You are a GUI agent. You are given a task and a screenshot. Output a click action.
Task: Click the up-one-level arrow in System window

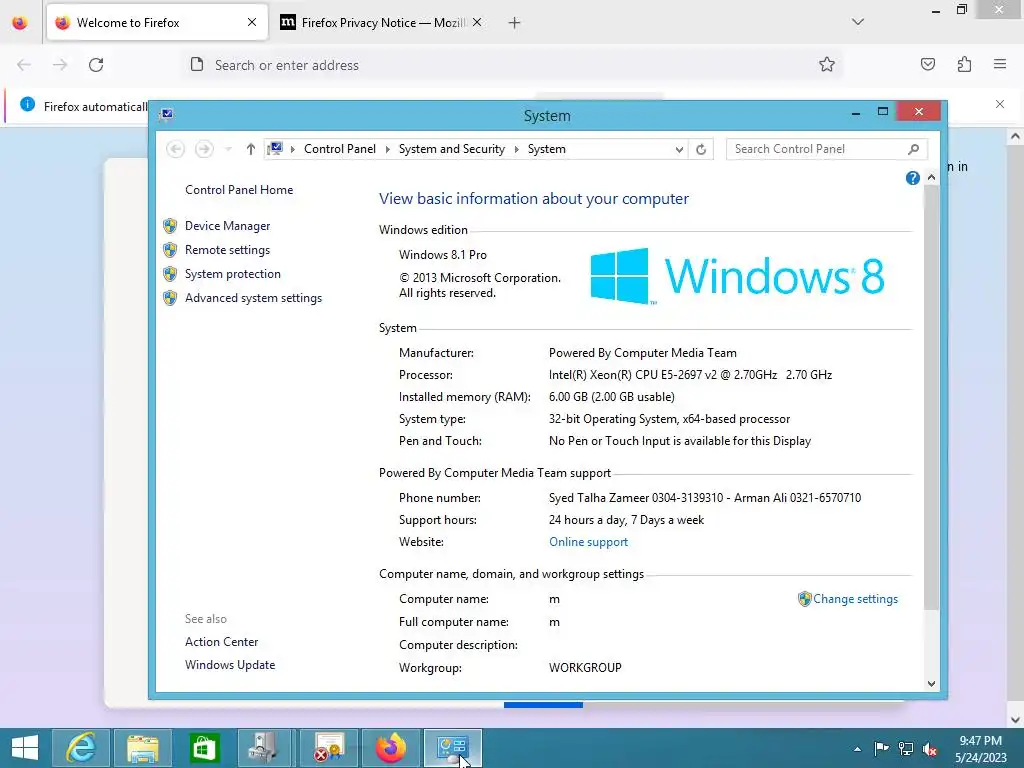pos(250,149)
